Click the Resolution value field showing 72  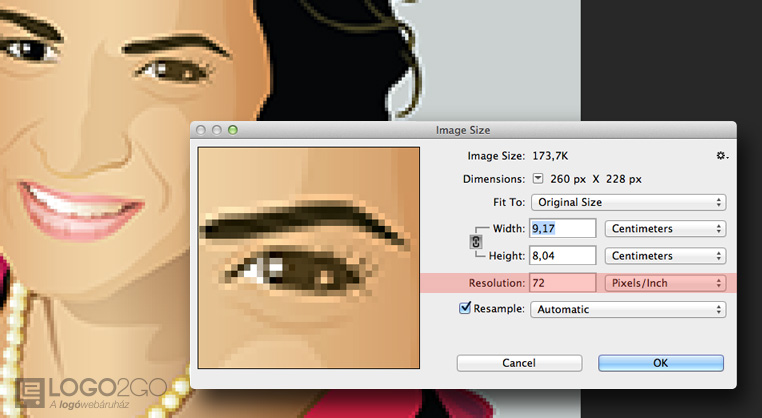pos(562,283)
